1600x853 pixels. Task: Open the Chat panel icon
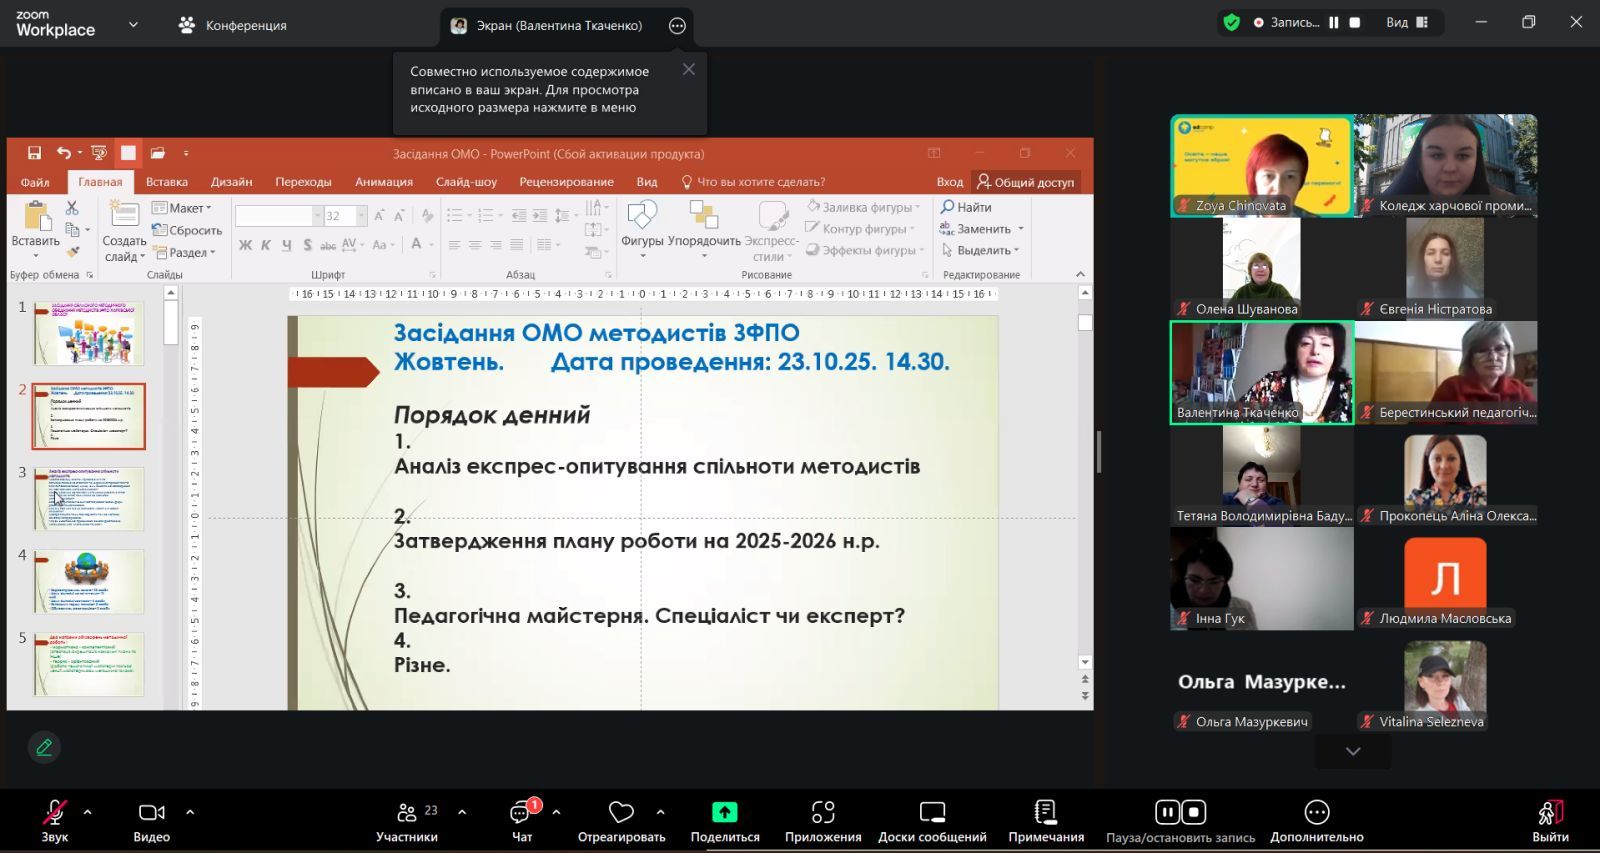[x=521, y=813]
